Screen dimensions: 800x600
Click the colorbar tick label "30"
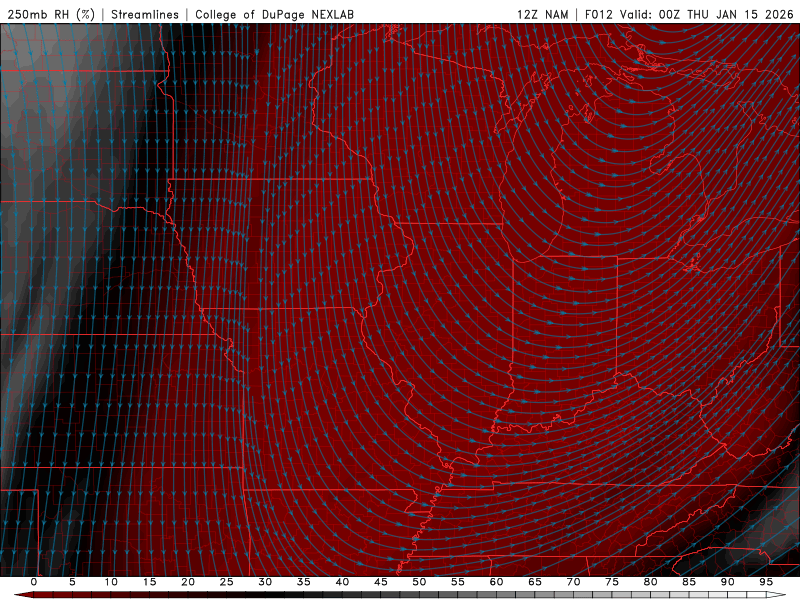click(265, 582)
